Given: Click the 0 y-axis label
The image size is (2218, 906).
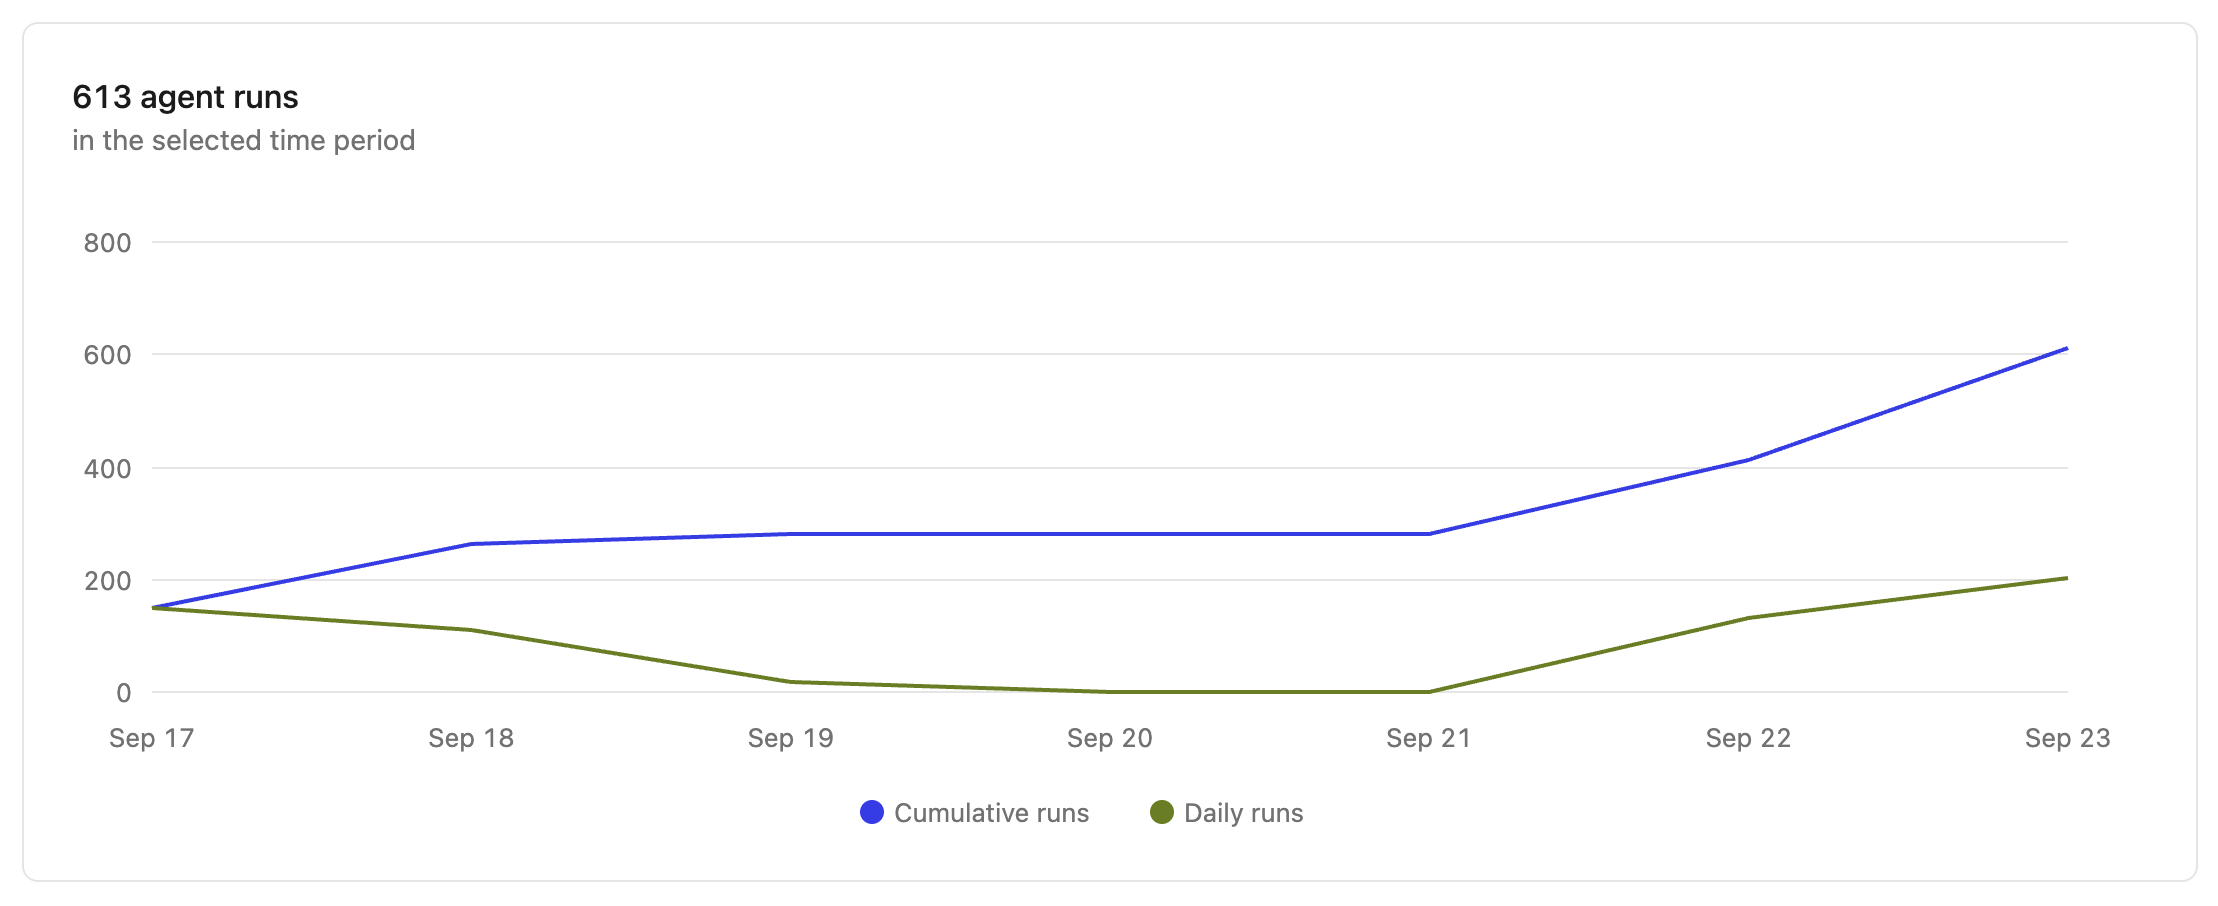Looking at the screenshot, I should coord(124,693).
